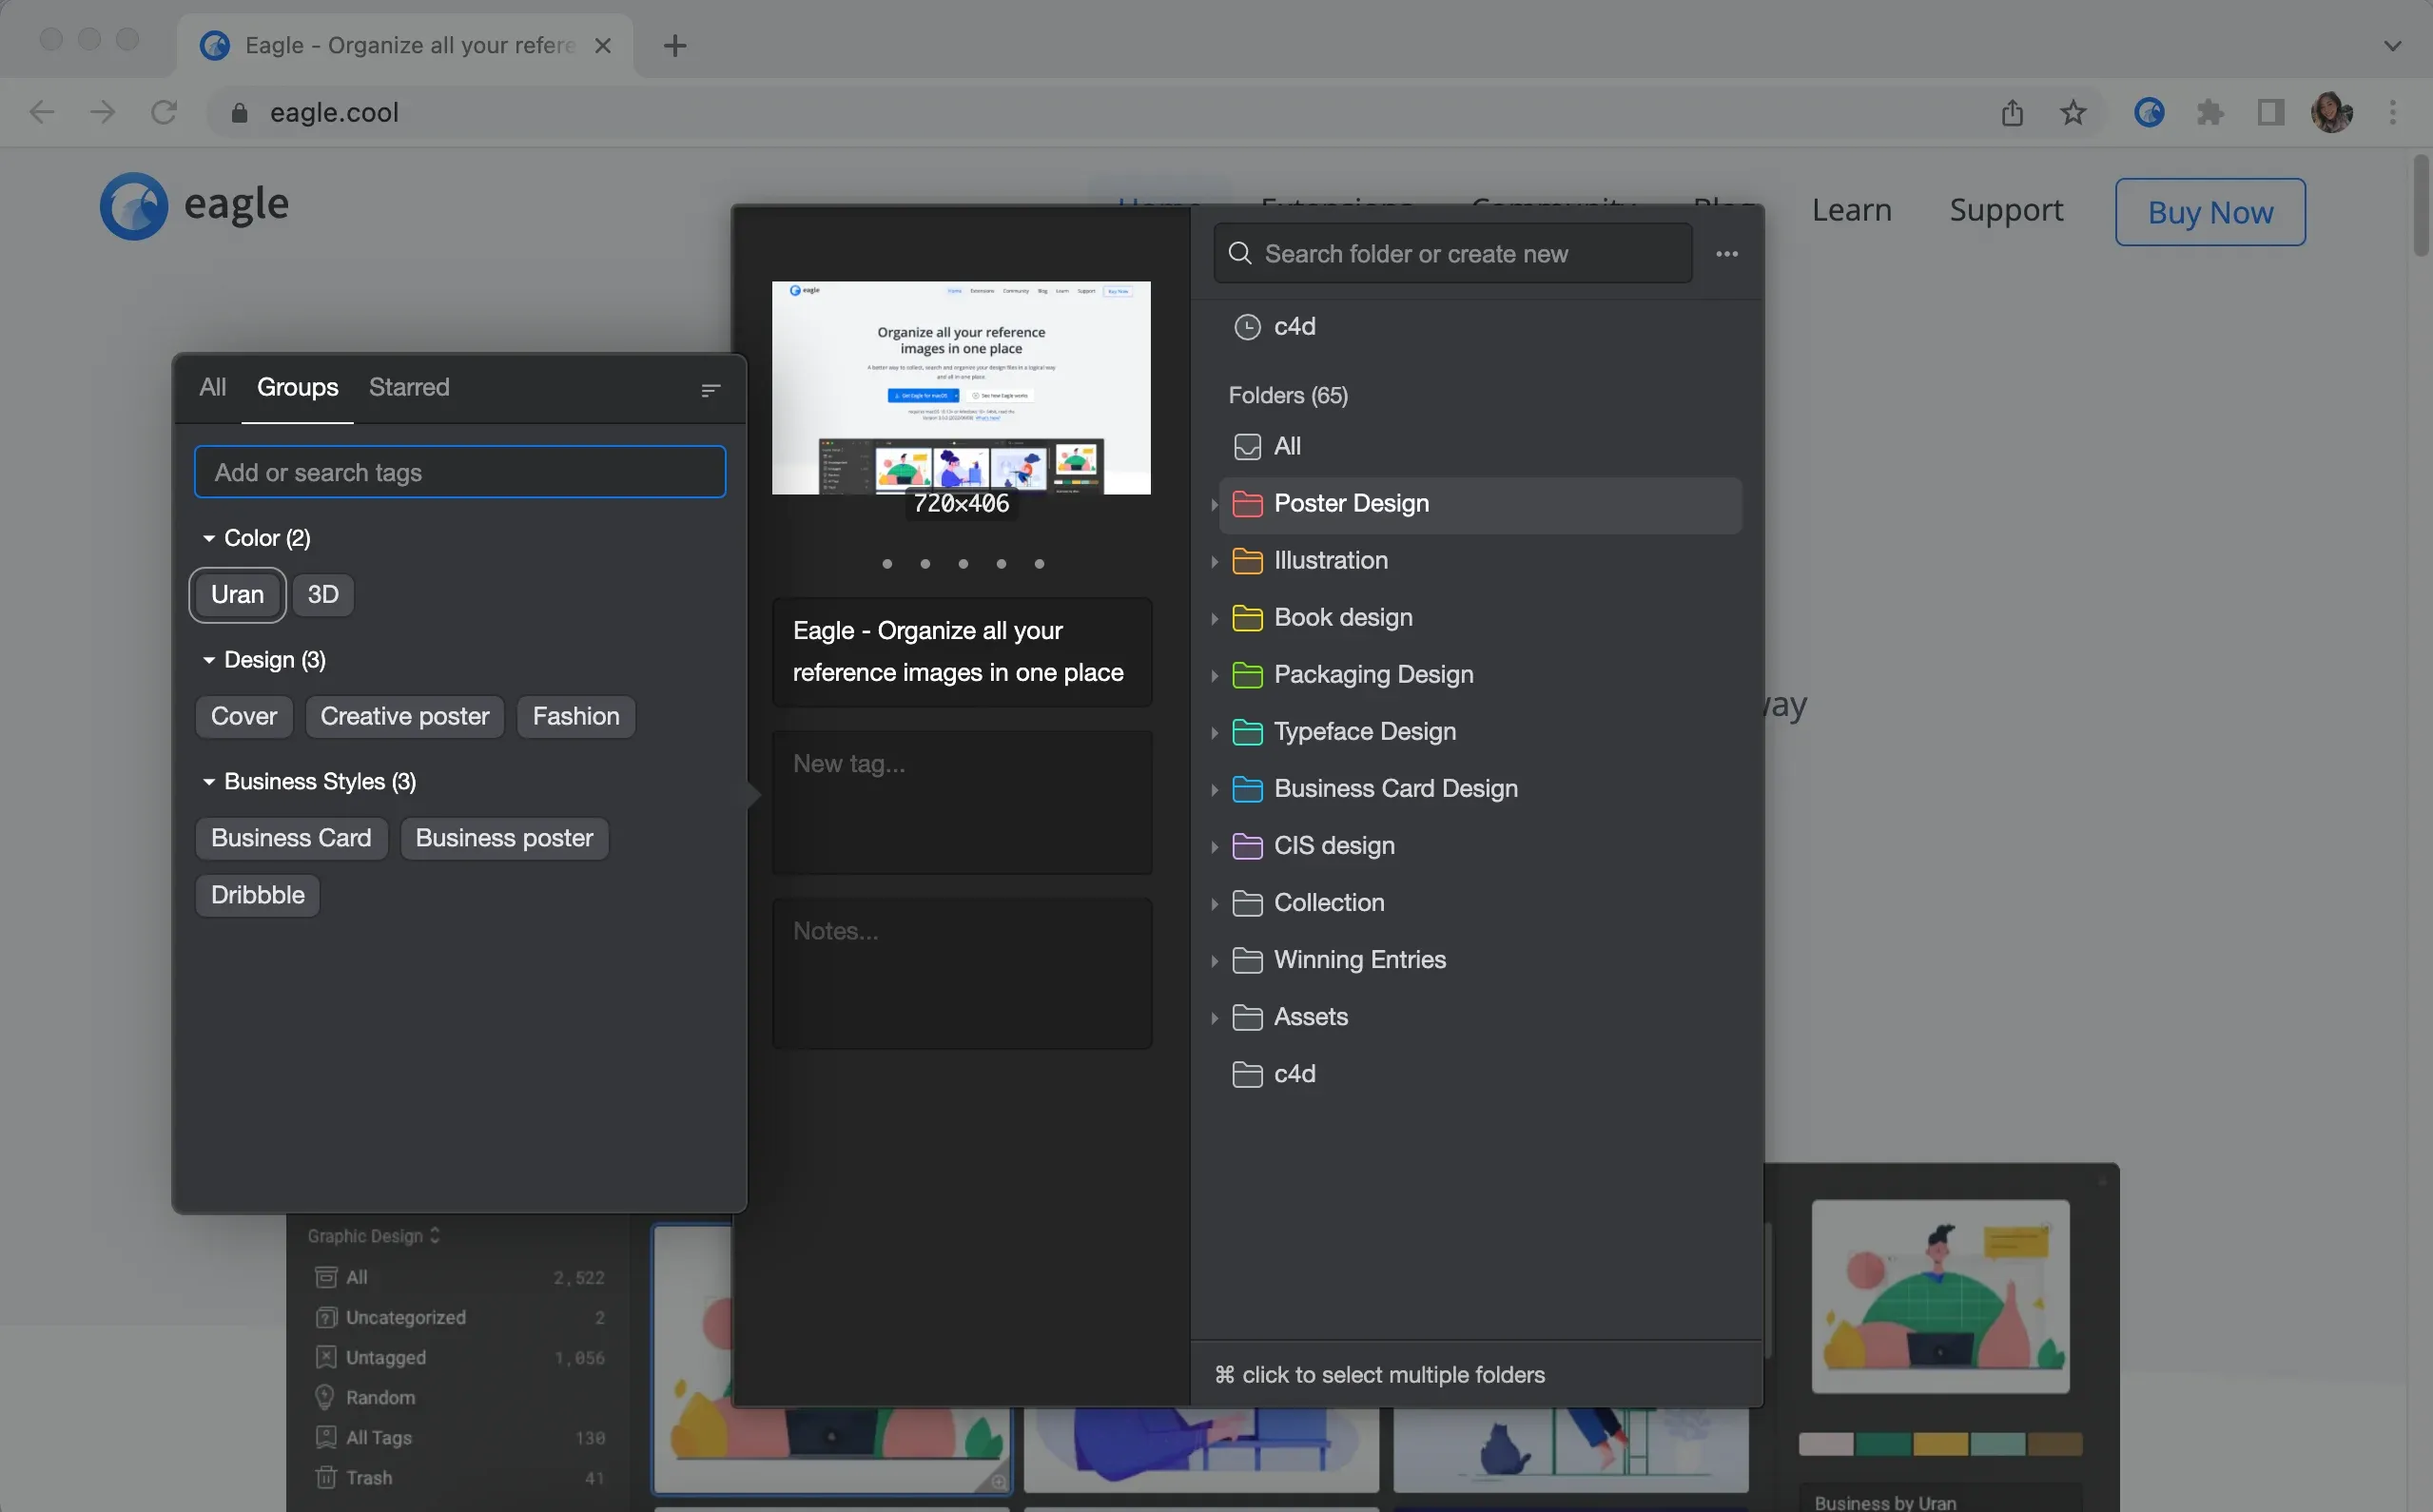Select the All folders entry
This screenshot has height=1512, width=2433.
pos(1480,447)
